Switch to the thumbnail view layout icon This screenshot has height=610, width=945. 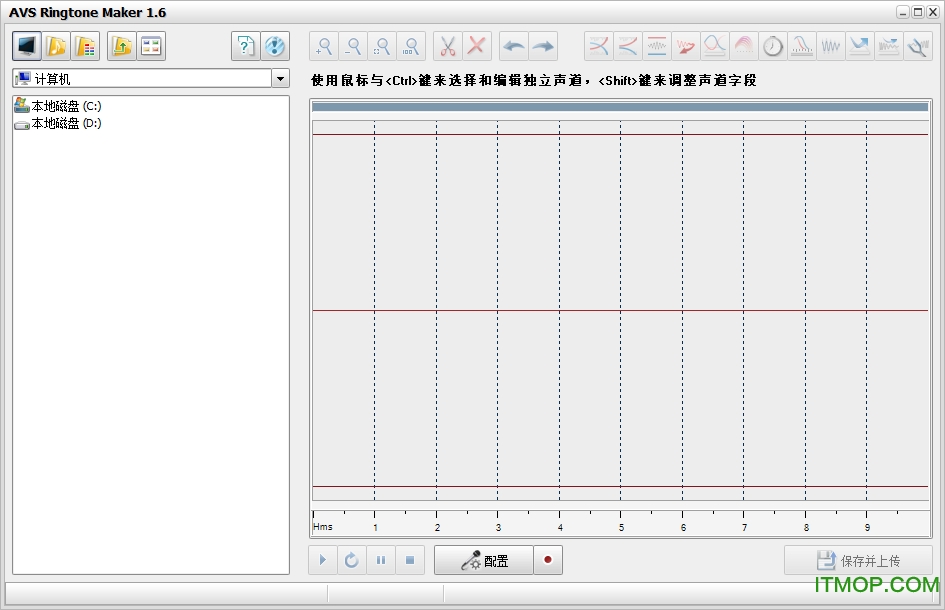[151, 46]
